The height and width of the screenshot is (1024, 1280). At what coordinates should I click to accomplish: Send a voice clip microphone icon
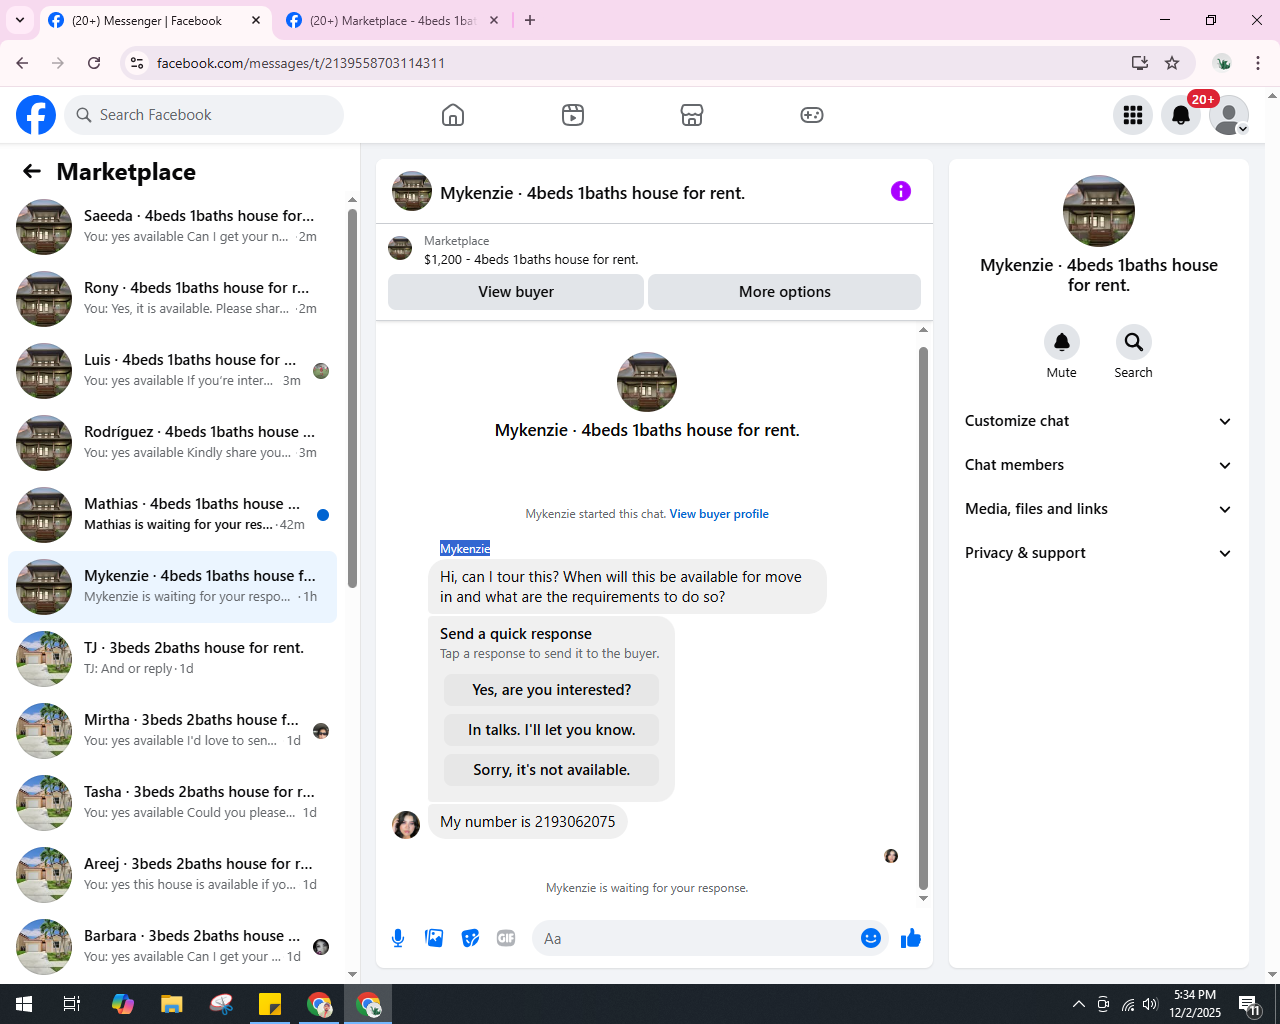pyautogui.click(x=398, y=938)
